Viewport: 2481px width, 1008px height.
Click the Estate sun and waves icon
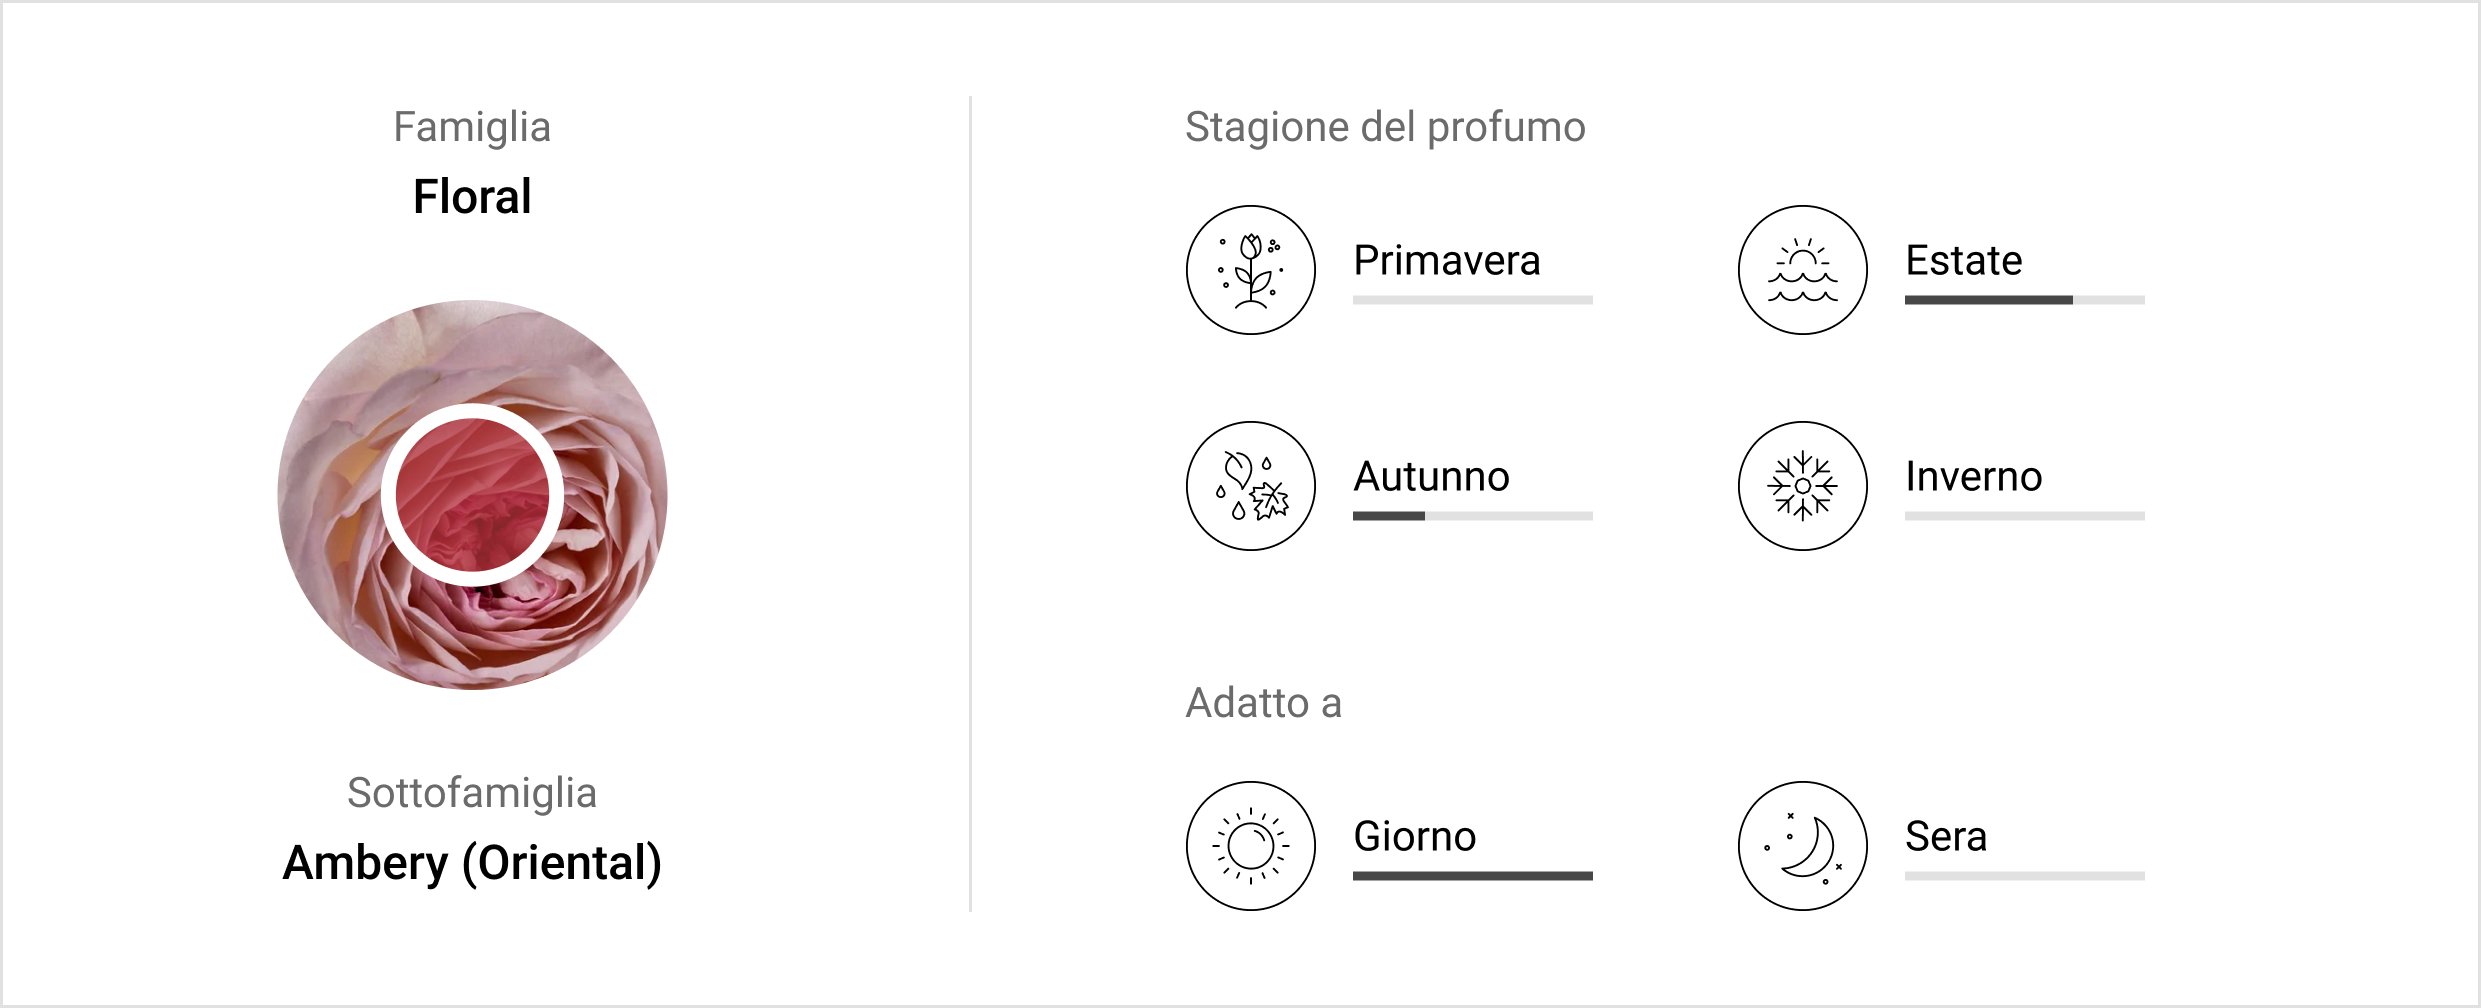[1802, 270]
